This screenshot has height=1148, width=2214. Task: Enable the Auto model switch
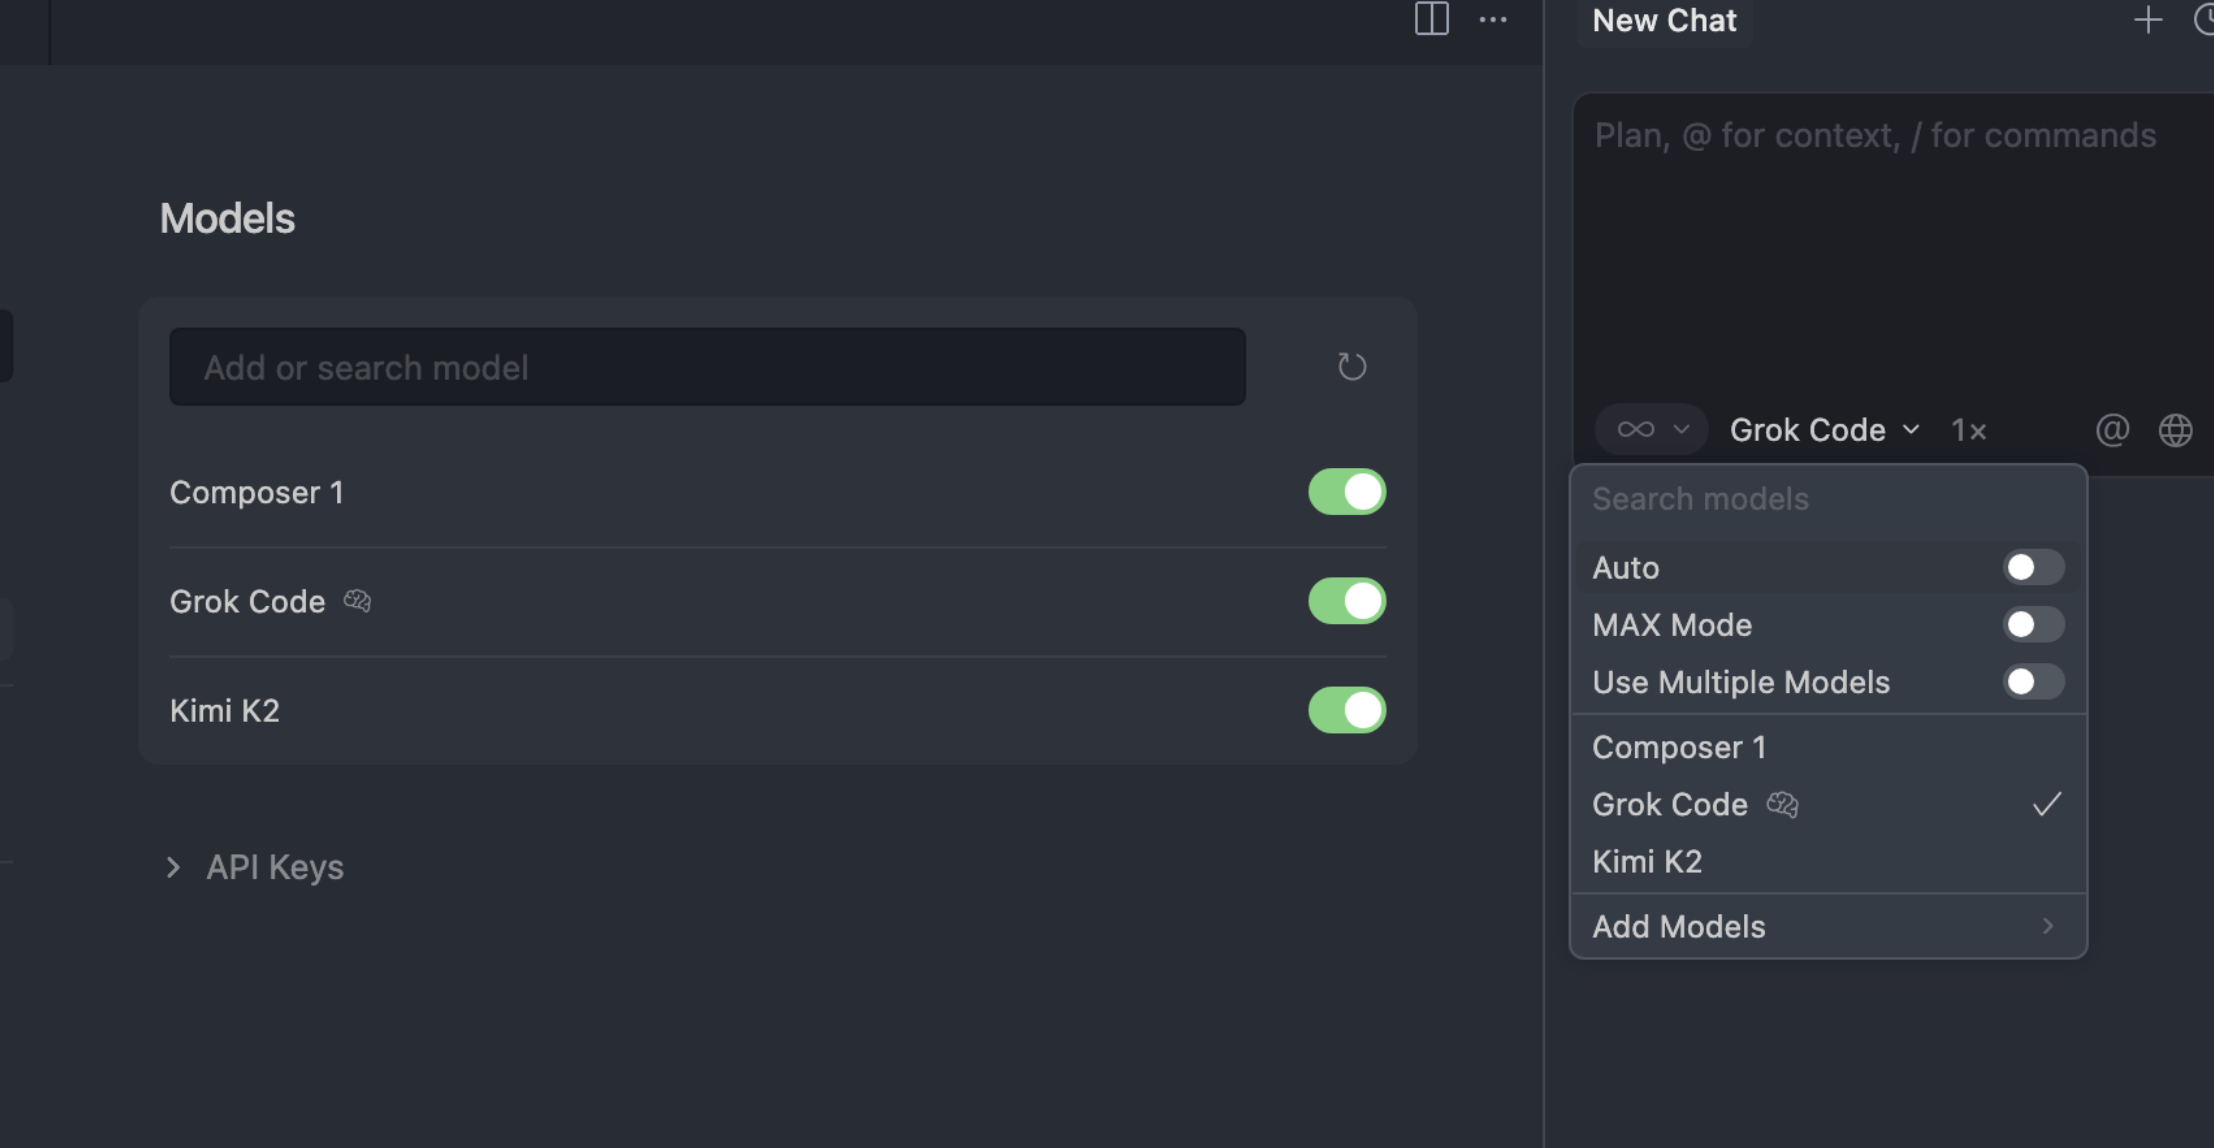pos(2033,568)
